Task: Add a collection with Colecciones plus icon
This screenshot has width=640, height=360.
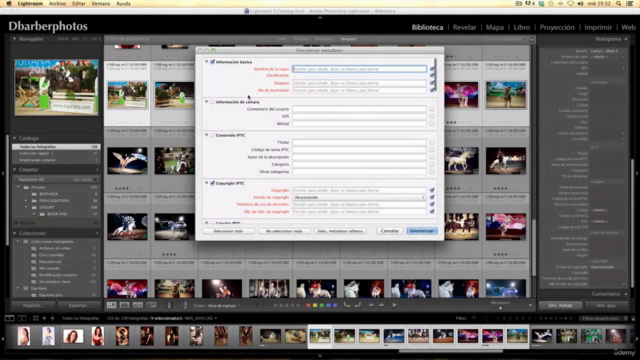Action: [97, 233]
